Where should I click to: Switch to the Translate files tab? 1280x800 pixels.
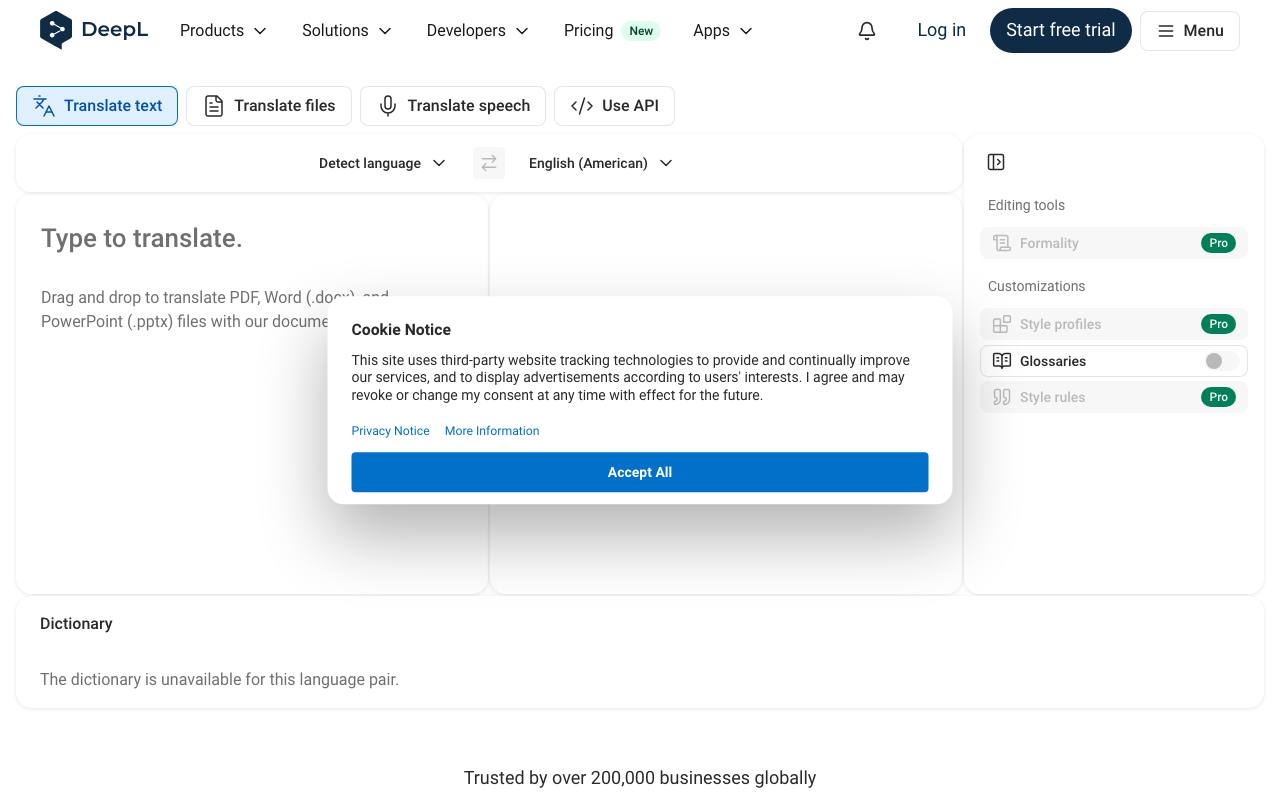[x=269, y=106]
